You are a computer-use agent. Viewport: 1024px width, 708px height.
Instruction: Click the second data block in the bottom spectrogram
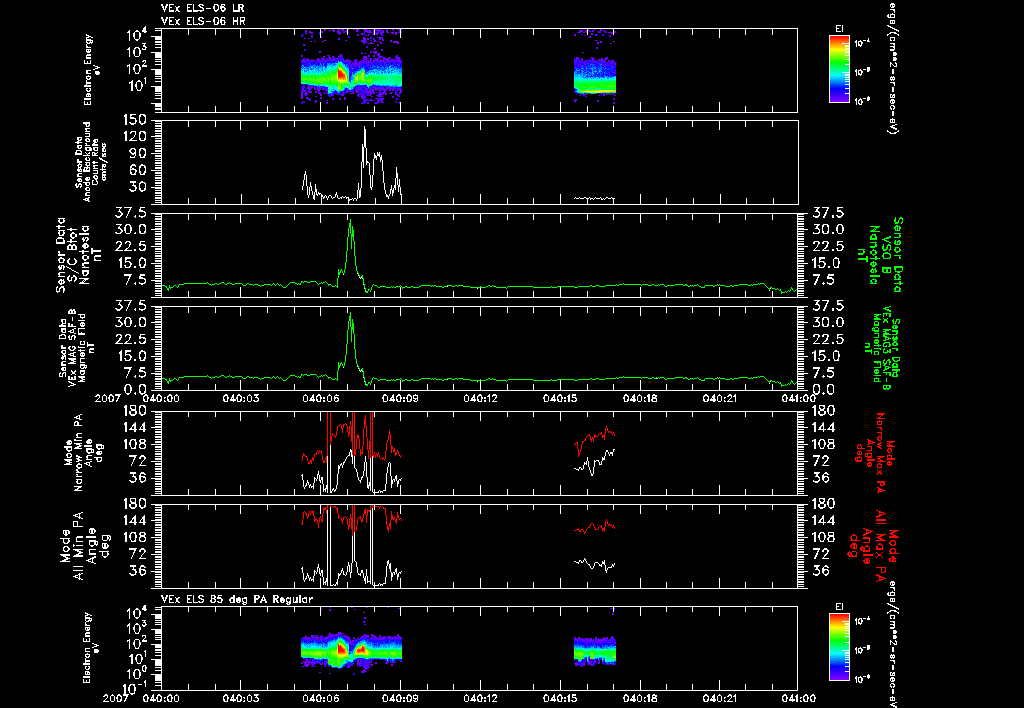pos(595,651)
